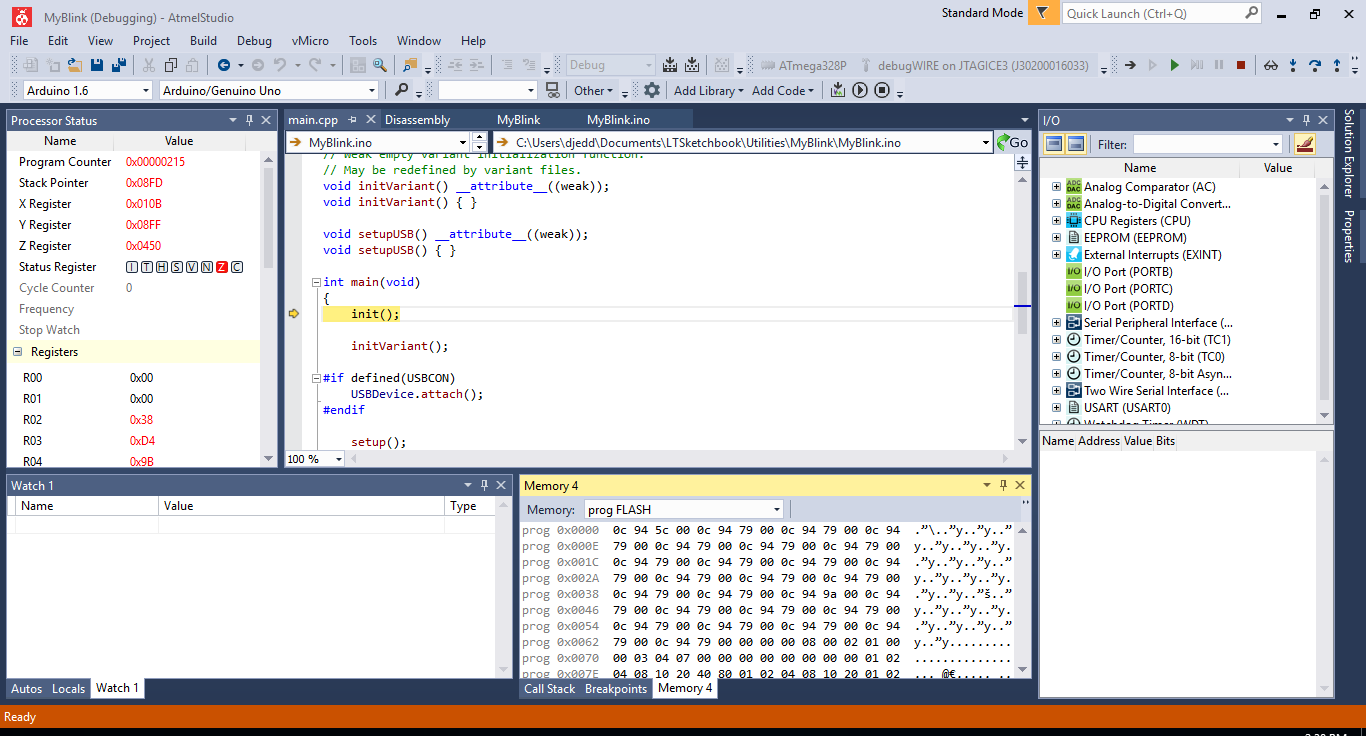Click the Save All icon
Screen dimensions: 1366x736
(119, 65)
